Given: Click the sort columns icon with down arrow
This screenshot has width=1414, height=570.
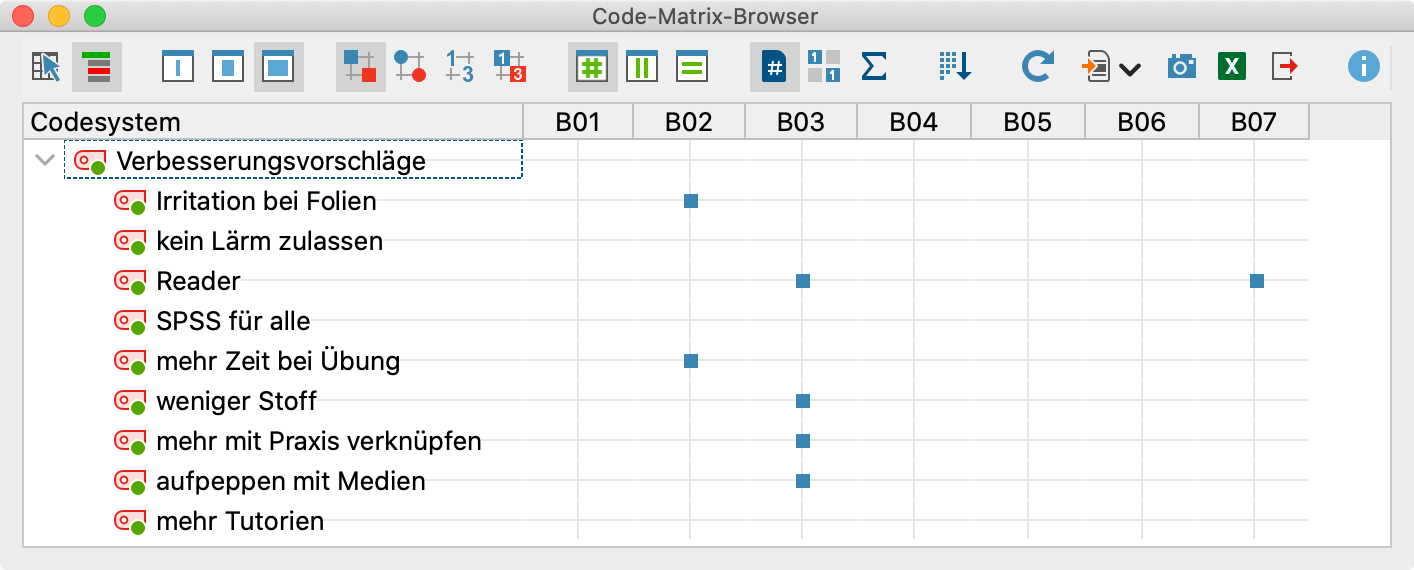Looking at the screenshot, I should point(955,67).
